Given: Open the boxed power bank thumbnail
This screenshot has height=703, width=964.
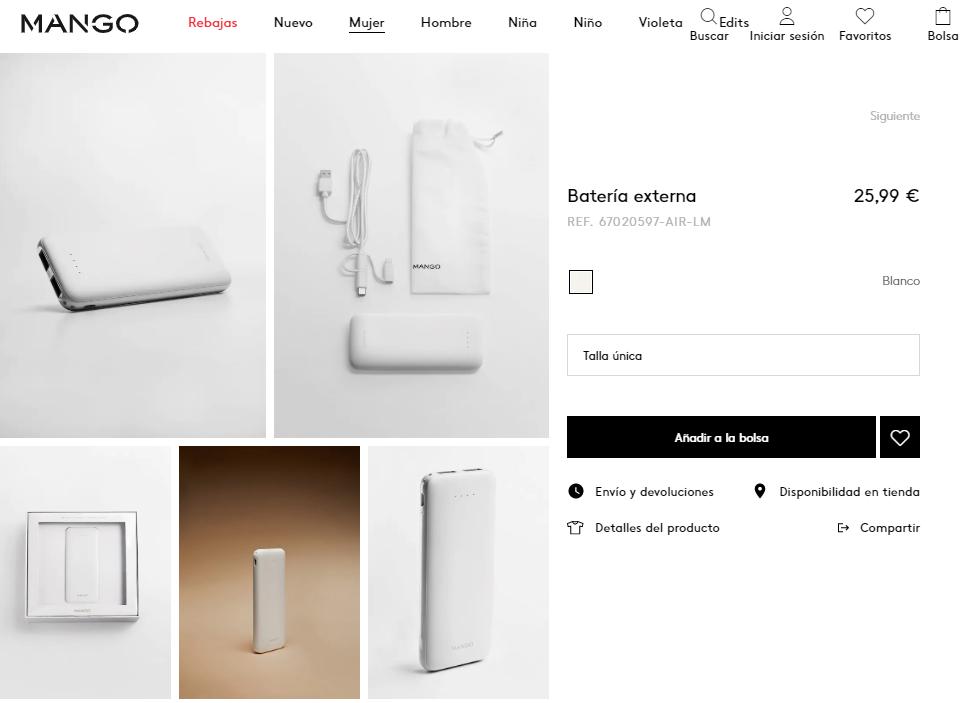Looking at the screenshot, I should tap(85, 572).
